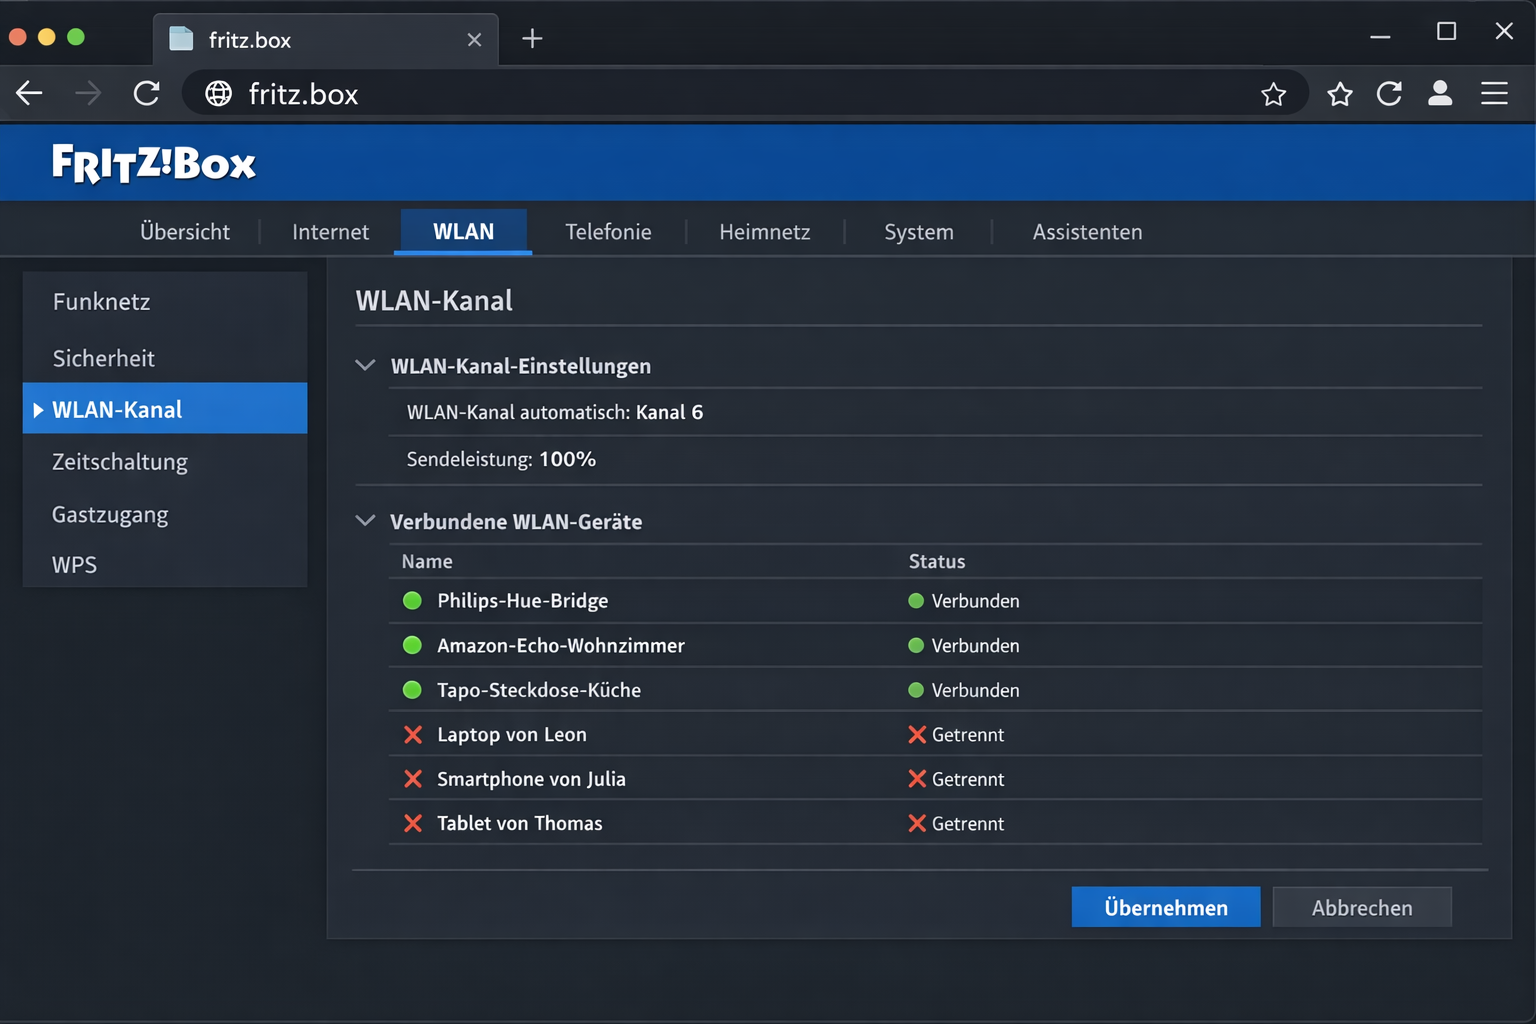The height and width of the screenshot is (1024, 1536).
Task: Open the System tab
Action: (x=919, y=232)
